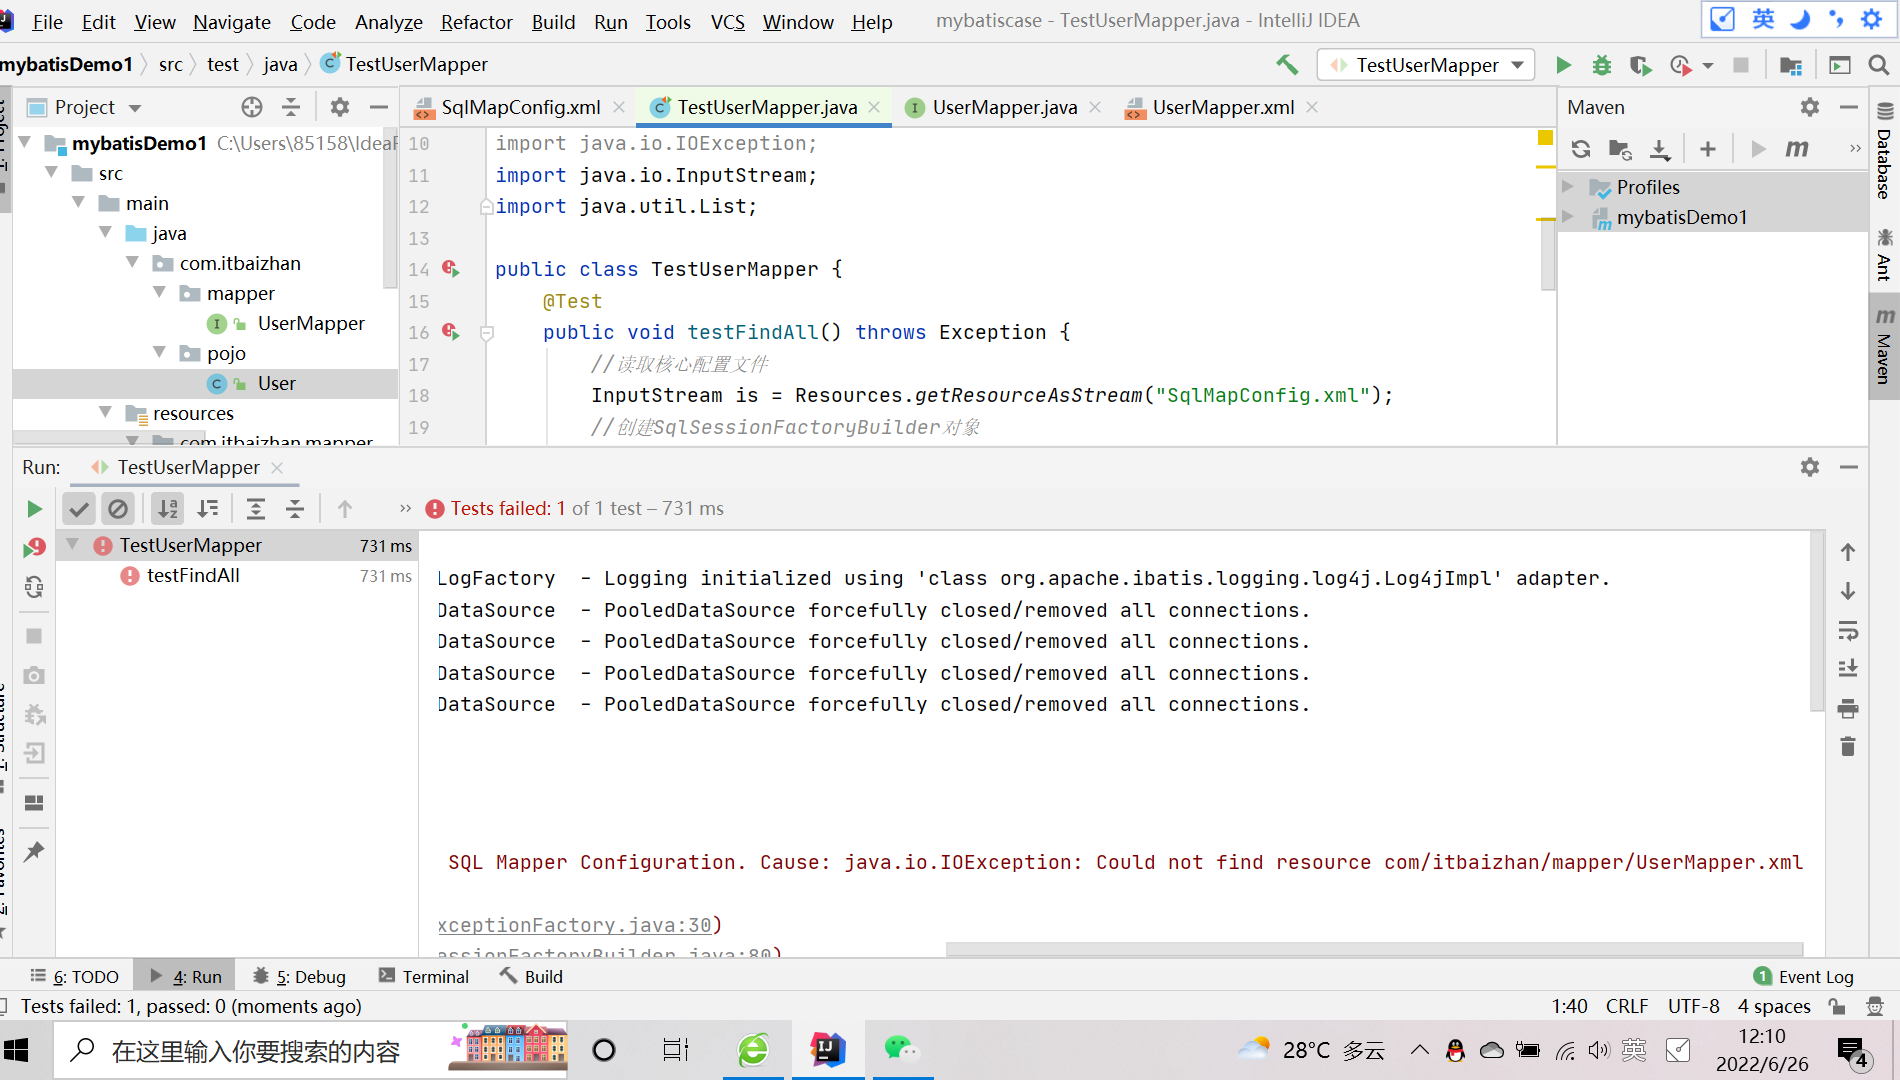Collapse the com.itbaizhan package node
1900x1080 pixels.
pos(133,262)
